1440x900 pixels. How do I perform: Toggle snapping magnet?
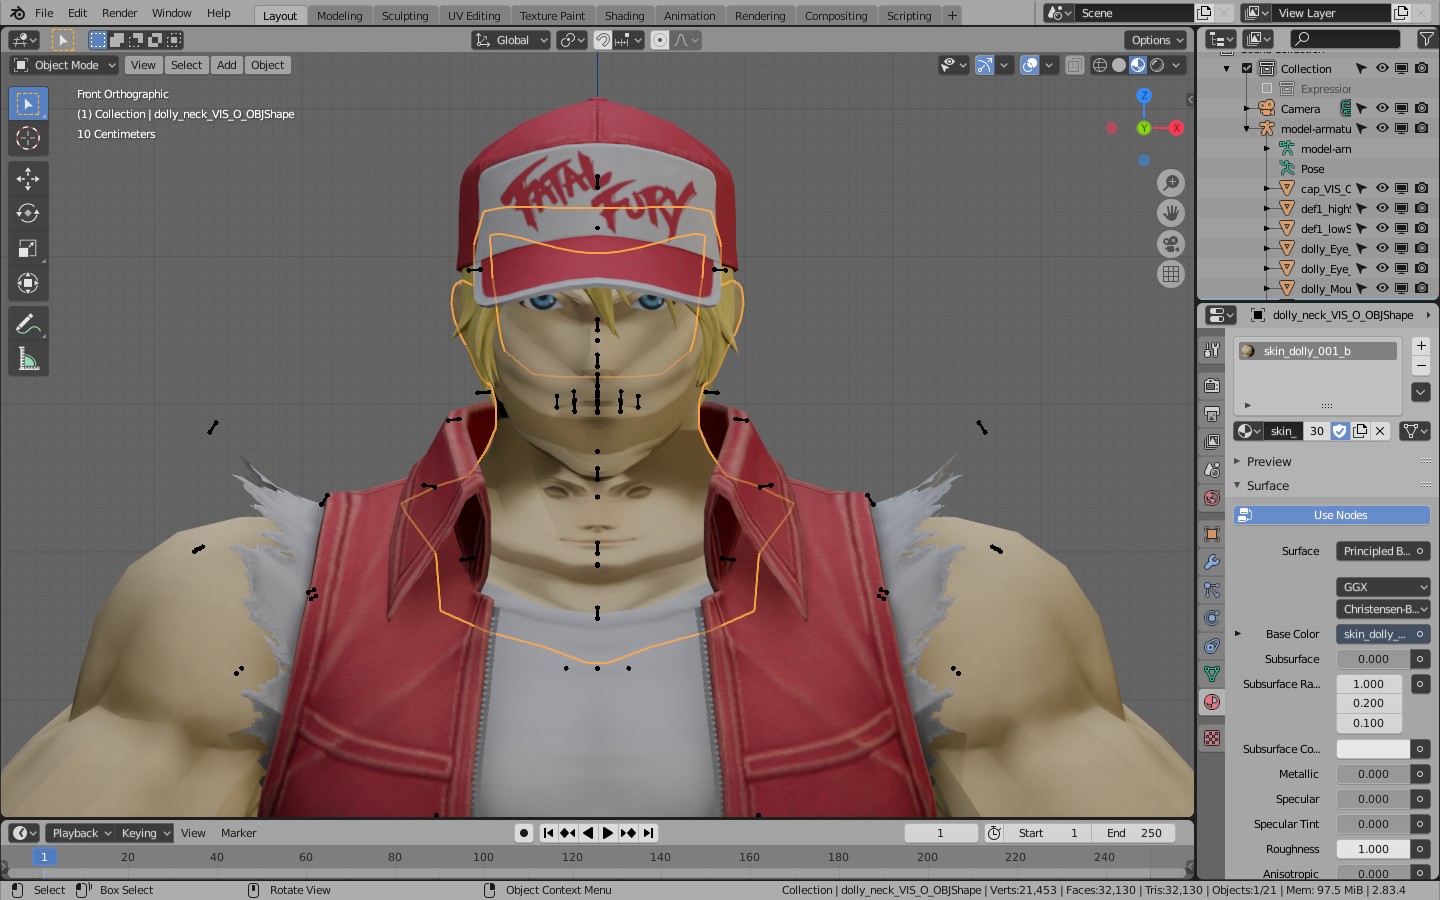(603, 40)
